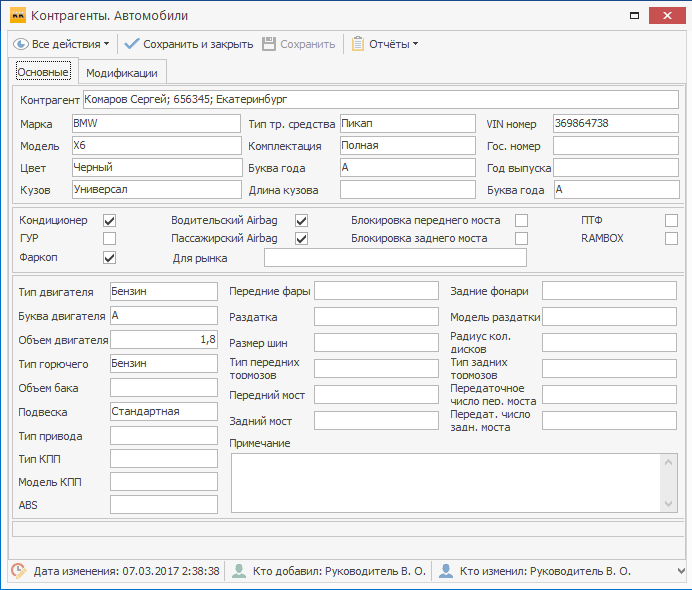Toggle the Фаркоп checkbox
Viewport: 692px width, 590px height.
click(x=109, y=258)
